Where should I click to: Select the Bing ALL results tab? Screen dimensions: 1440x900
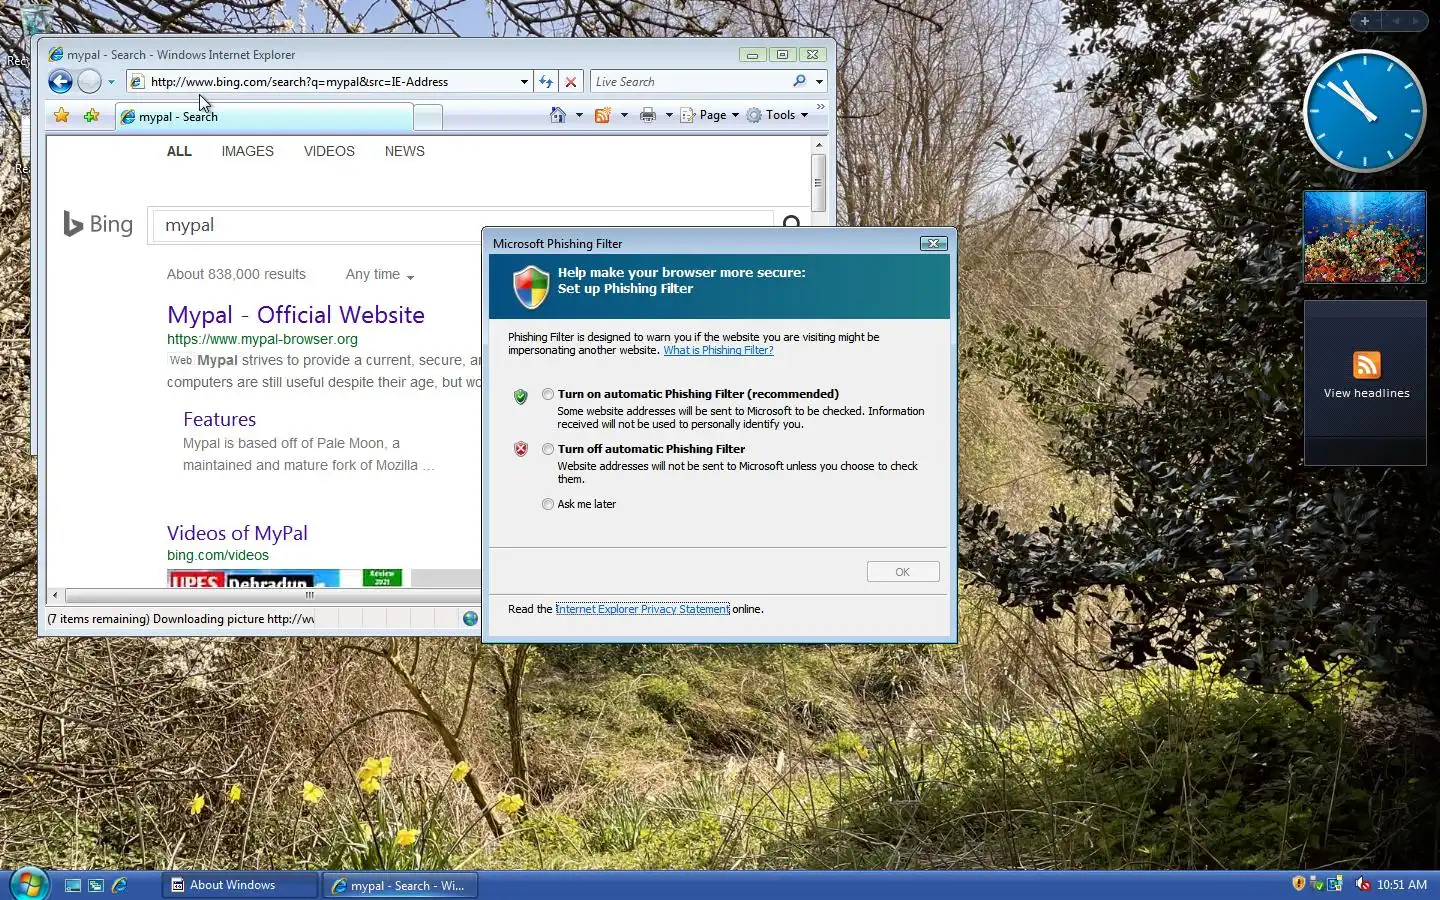click(179, 151)
